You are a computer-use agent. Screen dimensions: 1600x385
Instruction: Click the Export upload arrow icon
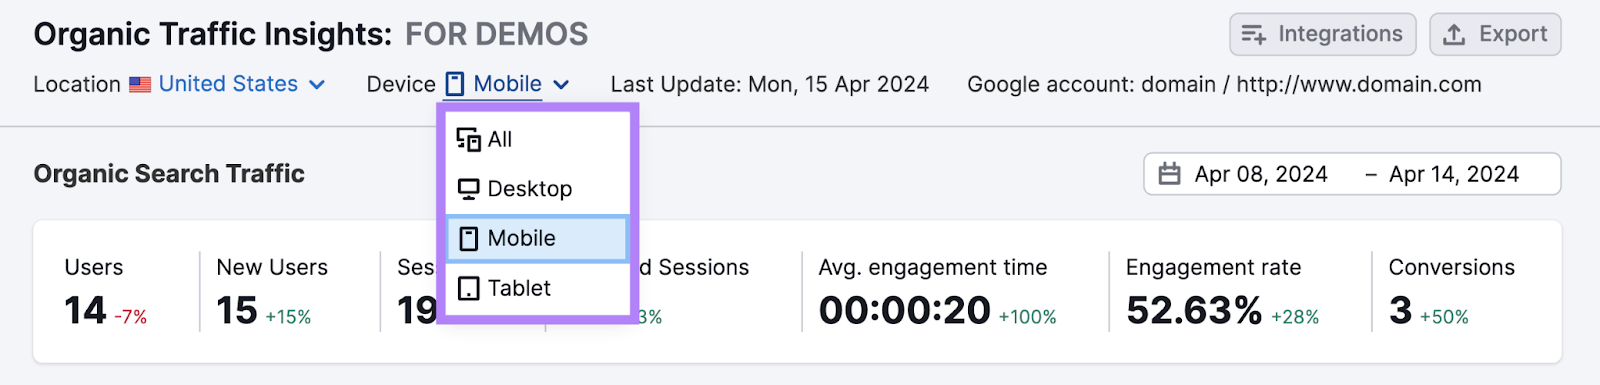point(1455,35)
